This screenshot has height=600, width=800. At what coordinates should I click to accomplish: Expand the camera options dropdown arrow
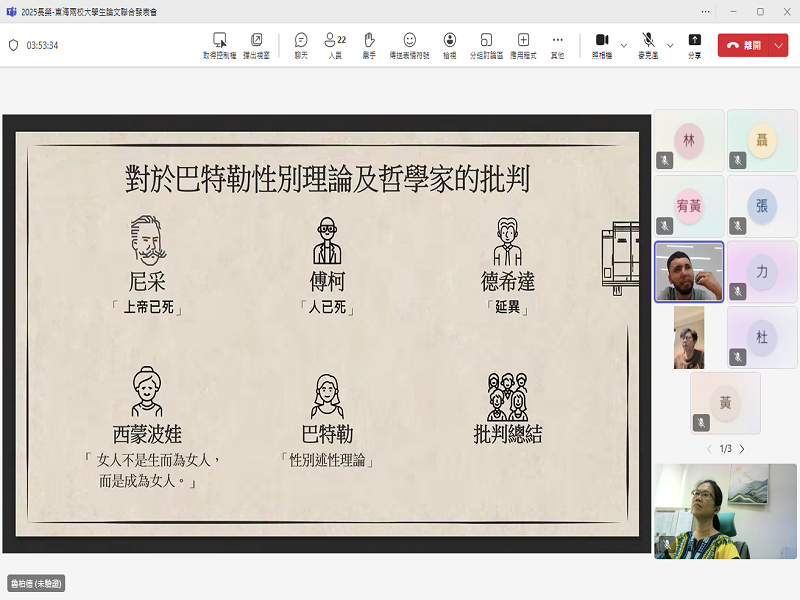click(624, 45)
